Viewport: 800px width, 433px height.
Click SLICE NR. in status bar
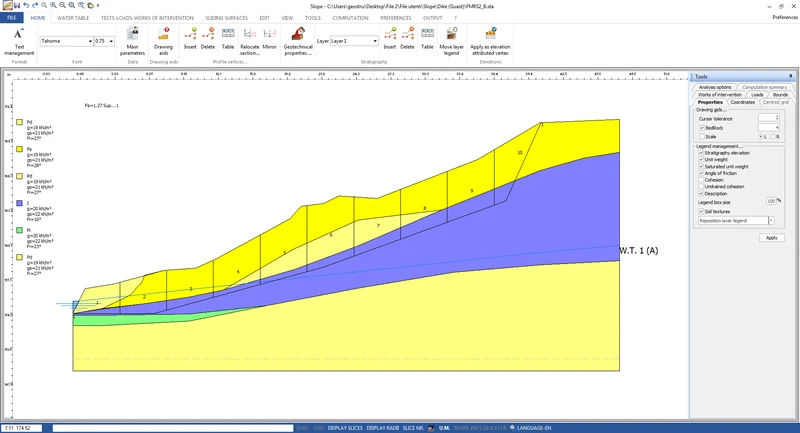tap(413, 428)
